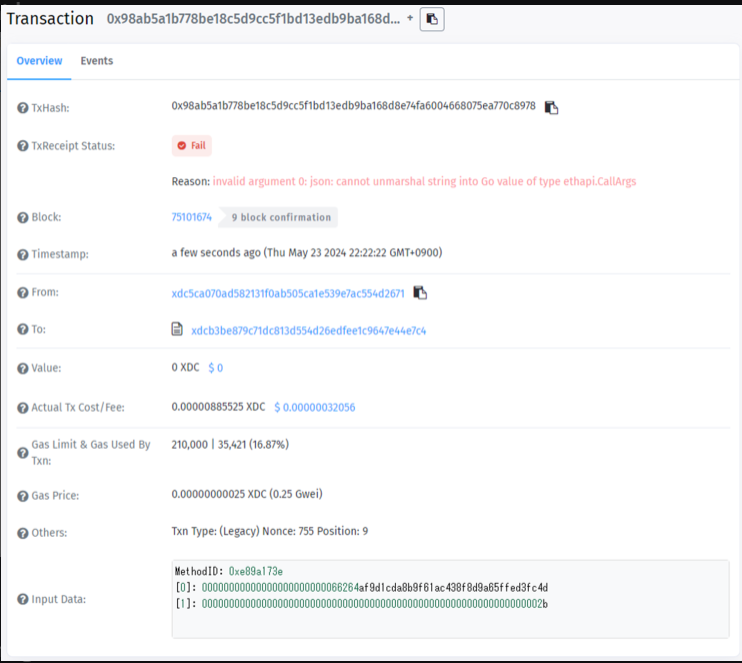The width and height of the screenshot is (742, 663).
Task: Click the help icon next to Value
Action: click(23, 368)
